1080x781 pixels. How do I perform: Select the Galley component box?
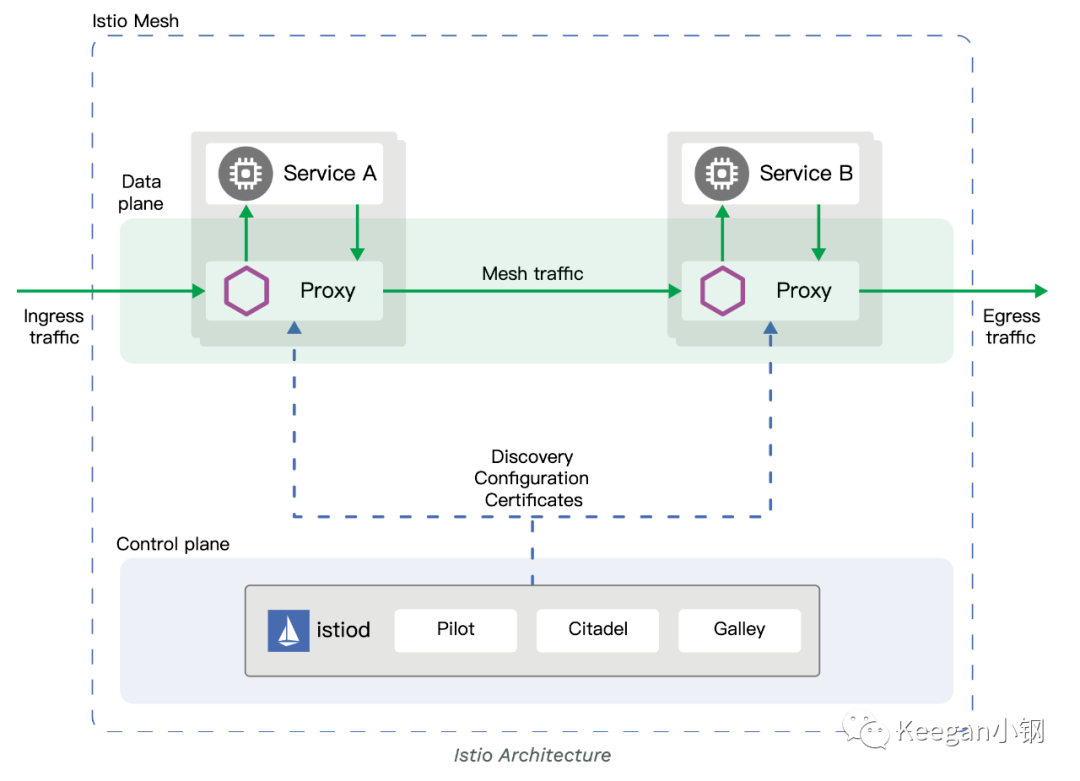pos(739,629)
